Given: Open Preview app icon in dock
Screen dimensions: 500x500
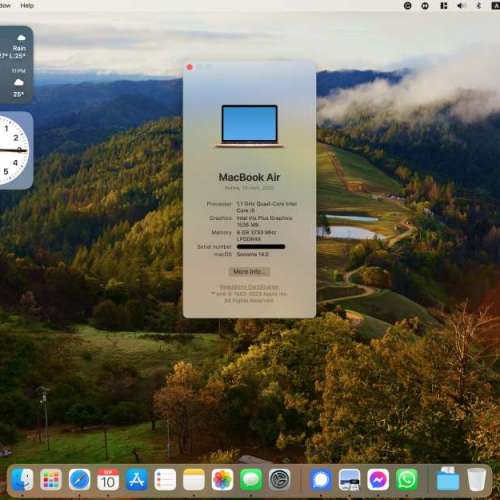Looking at the screenshot, I should [x=349, y=480].
